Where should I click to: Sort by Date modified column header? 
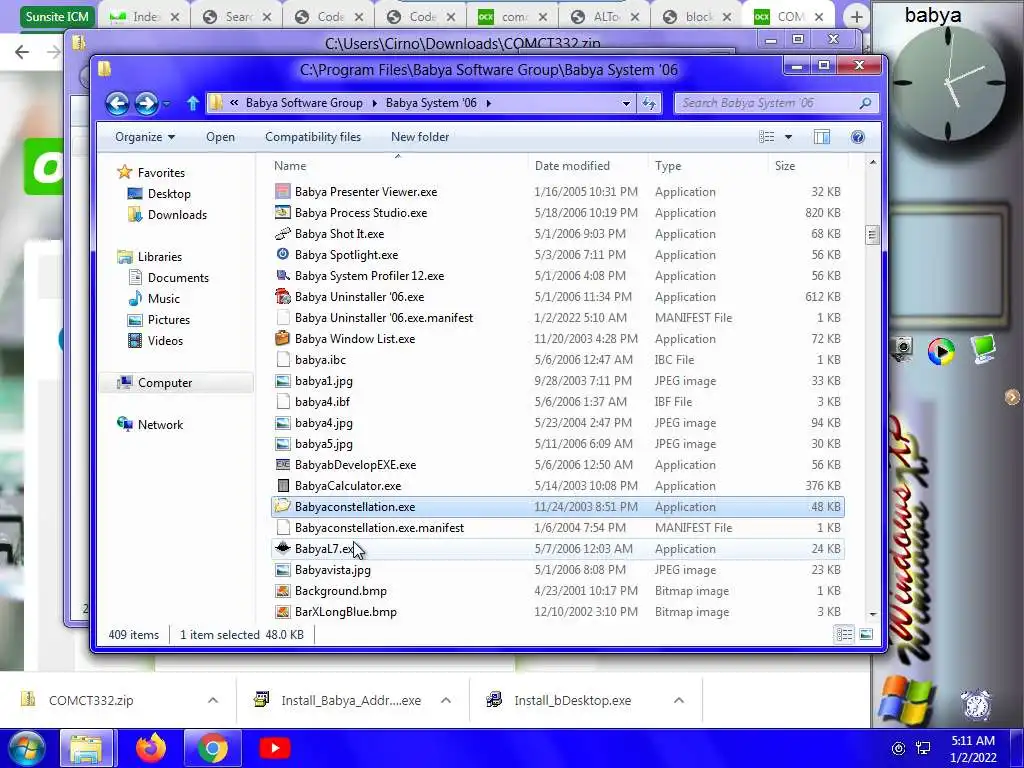pos(572,166)
